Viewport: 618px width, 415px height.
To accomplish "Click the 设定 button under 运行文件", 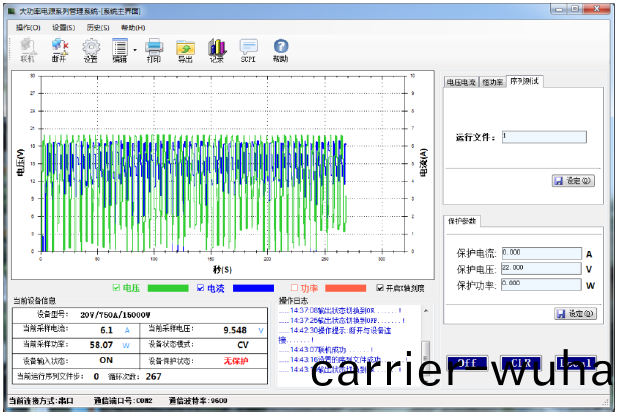I will point(573,181).
